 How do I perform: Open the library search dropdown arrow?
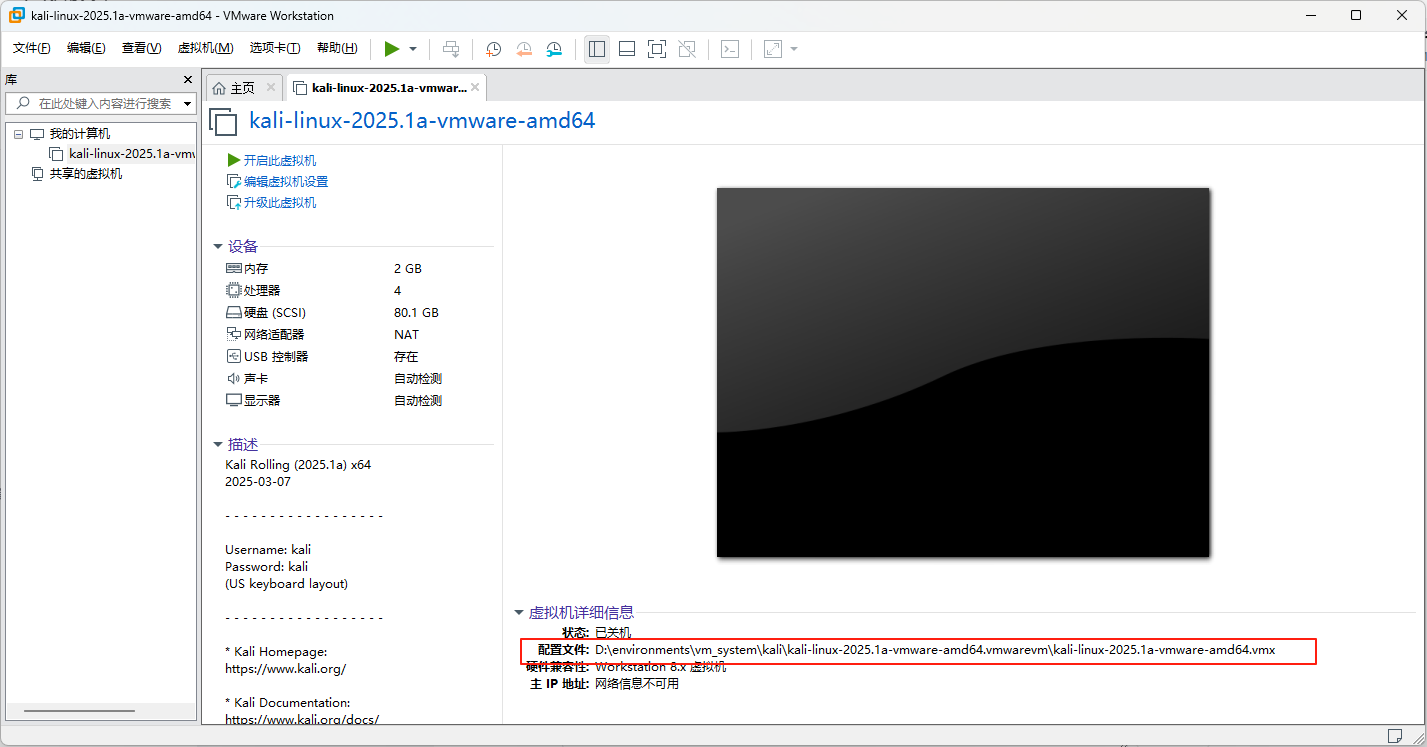coord(187,104)
